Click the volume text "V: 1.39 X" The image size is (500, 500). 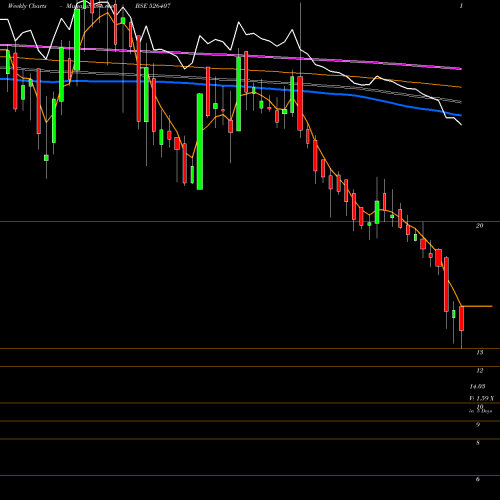481,398
